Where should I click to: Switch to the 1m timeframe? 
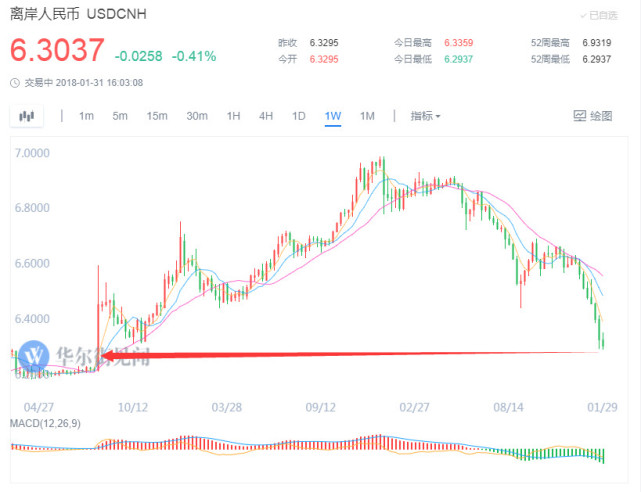click(86, 116)
